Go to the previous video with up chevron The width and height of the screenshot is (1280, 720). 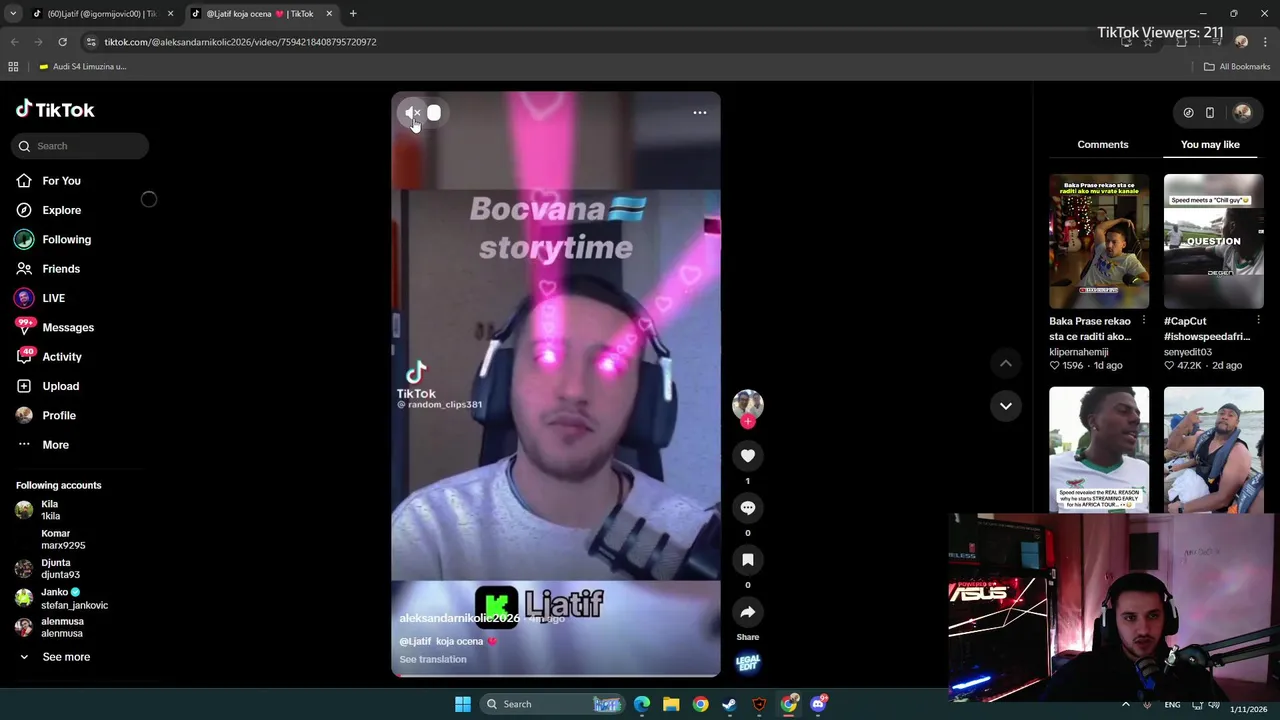[x=1006, y=364]
